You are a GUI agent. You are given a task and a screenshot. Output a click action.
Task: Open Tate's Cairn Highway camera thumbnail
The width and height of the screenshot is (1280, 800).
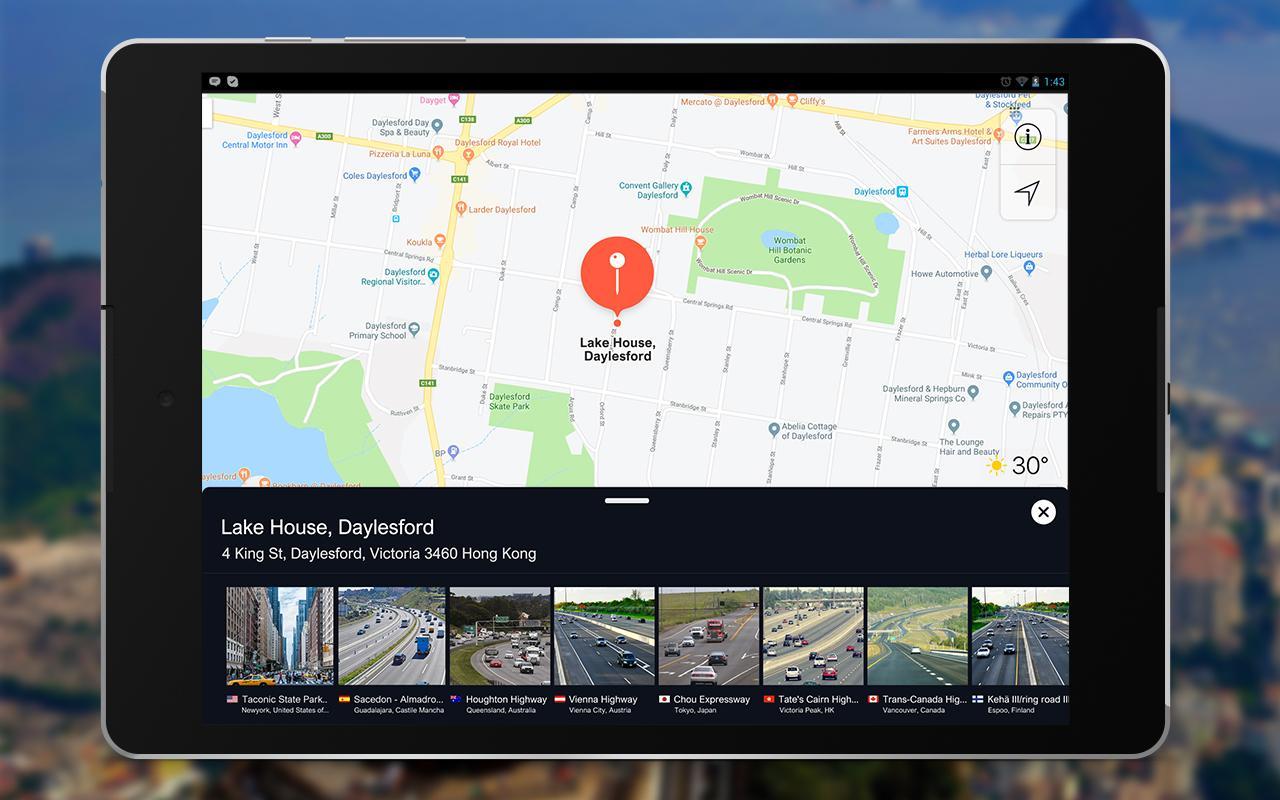point(813,636)
